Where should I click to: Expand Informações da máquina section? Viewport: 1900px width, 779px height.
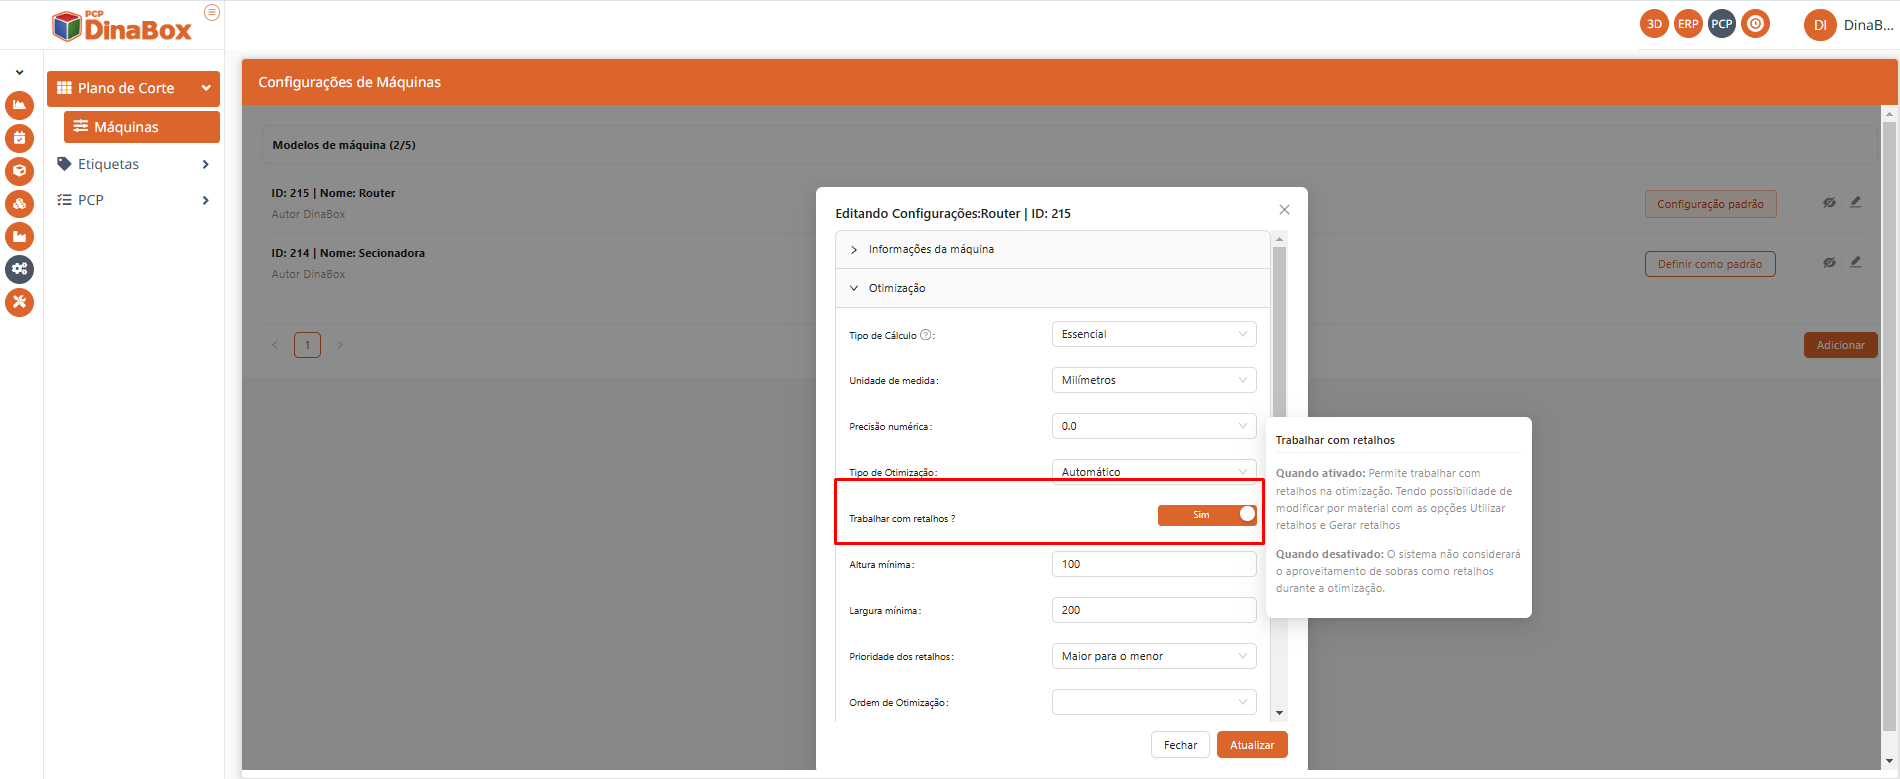click(930, 249)
